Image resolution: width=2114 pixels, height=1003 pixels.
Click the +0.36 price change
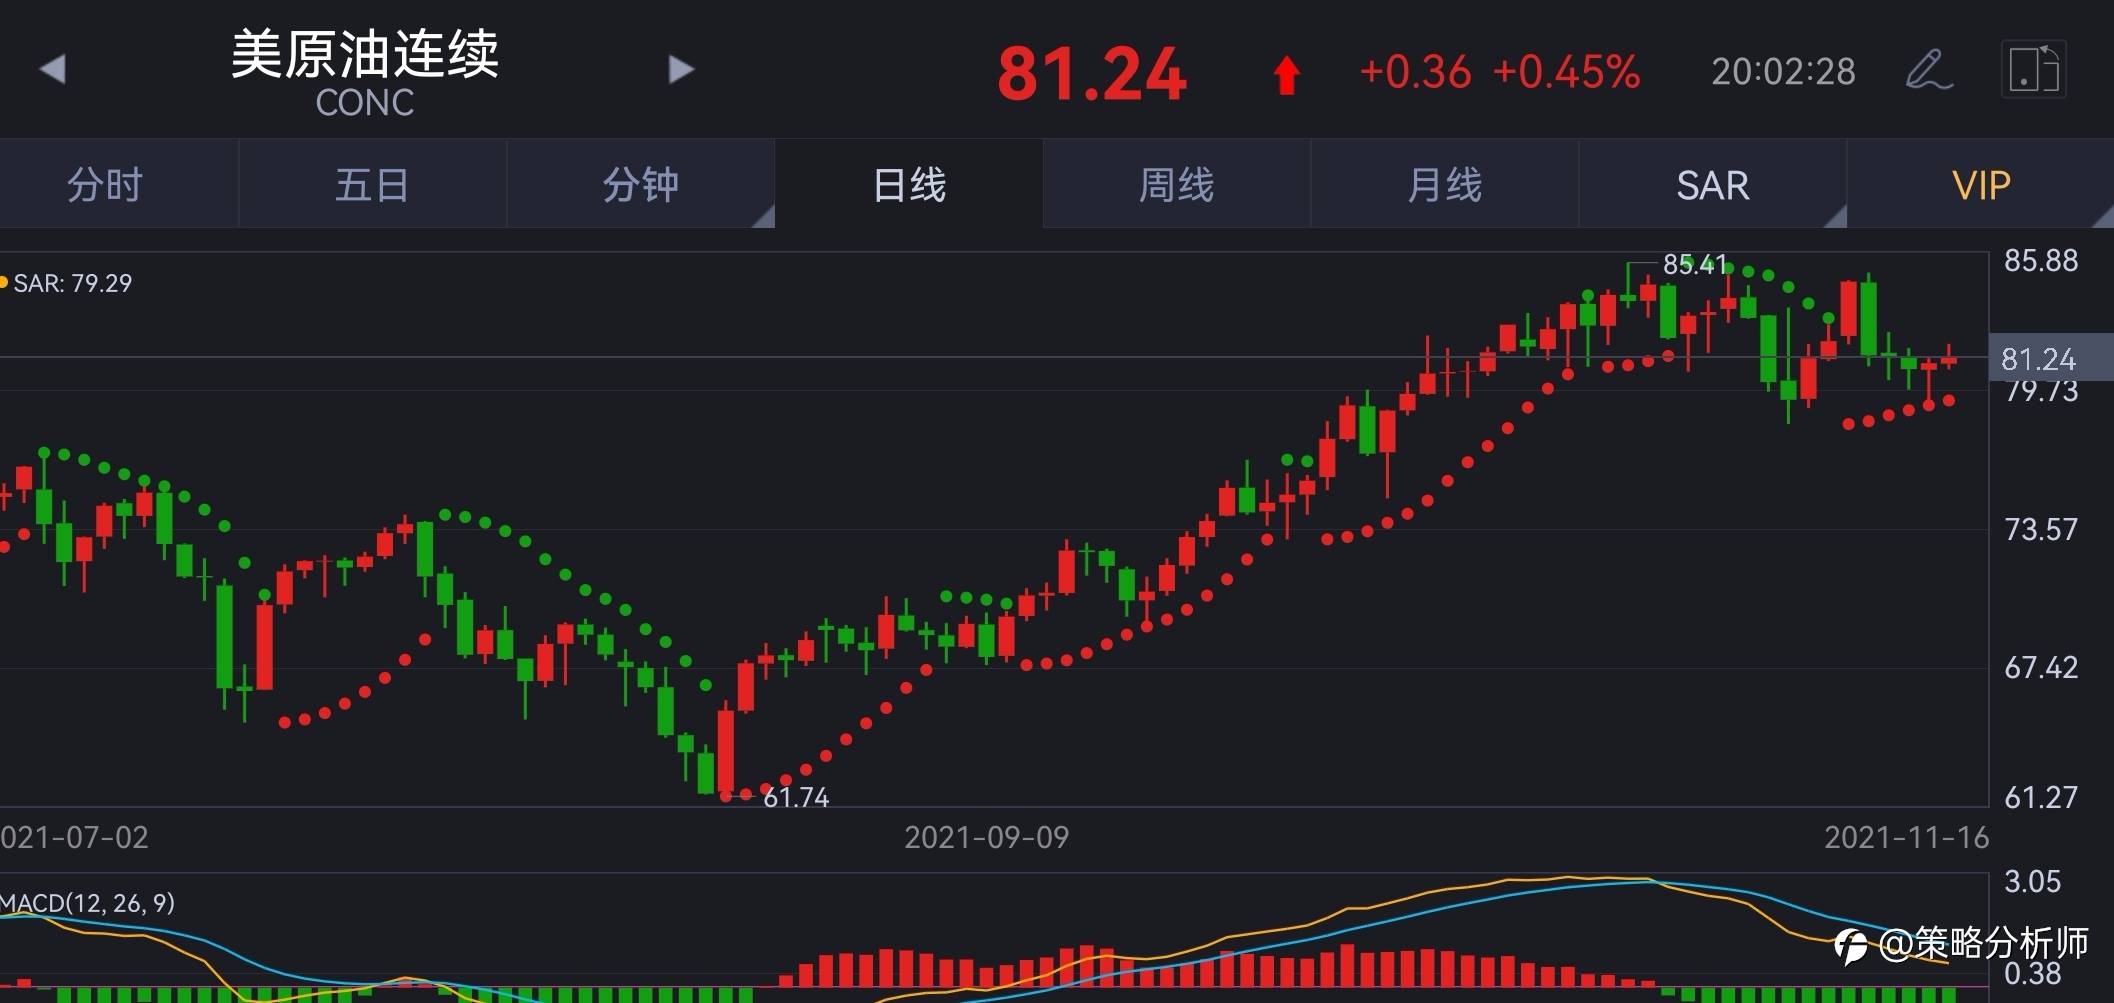[x=1415, y=72]
